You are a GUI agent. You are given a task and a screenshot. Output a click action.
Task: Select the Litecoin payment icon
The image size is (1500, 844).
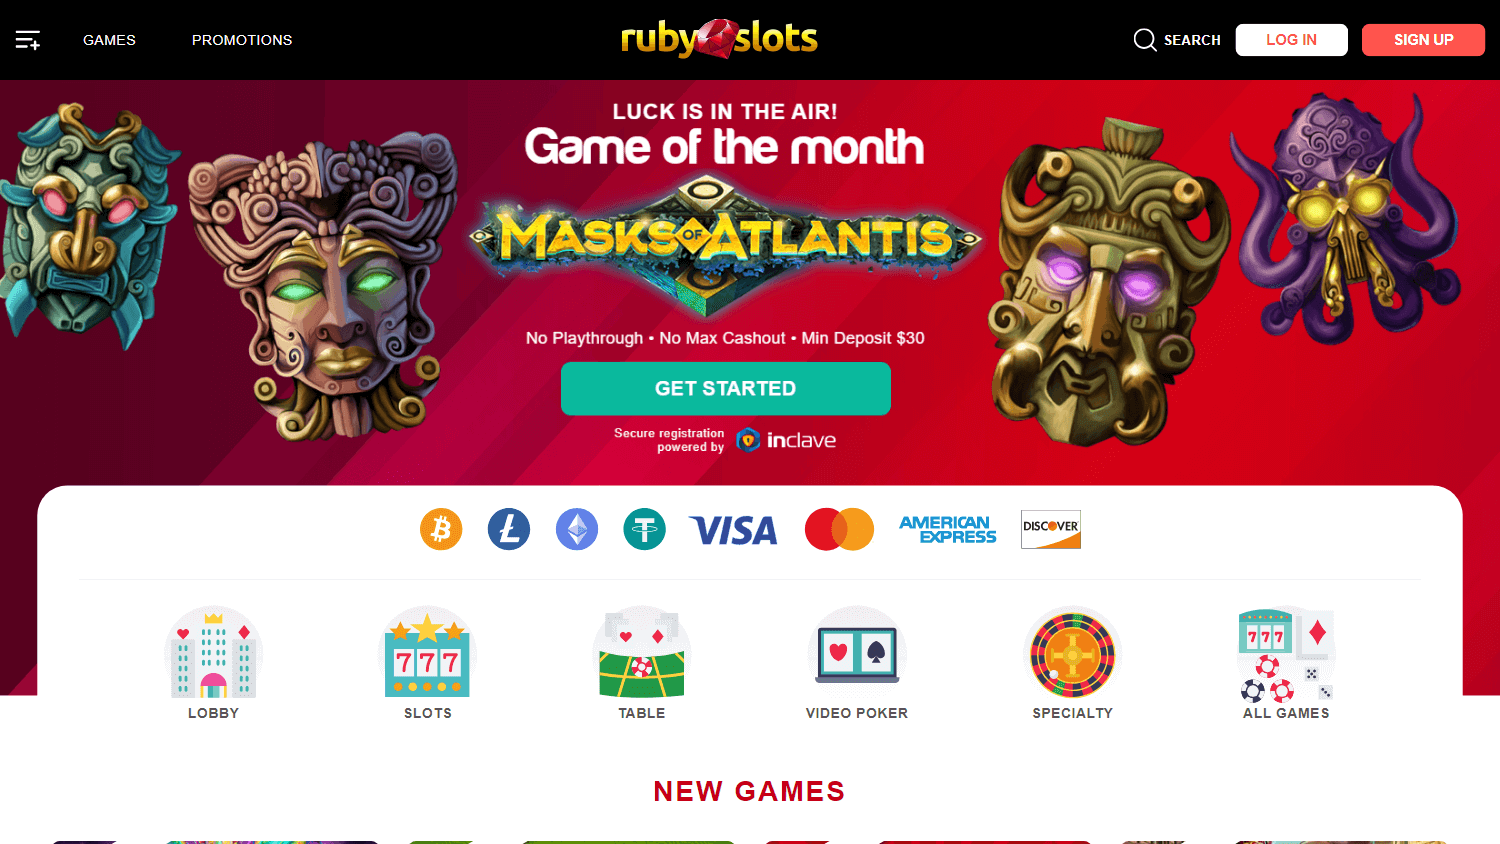(509, 529)
